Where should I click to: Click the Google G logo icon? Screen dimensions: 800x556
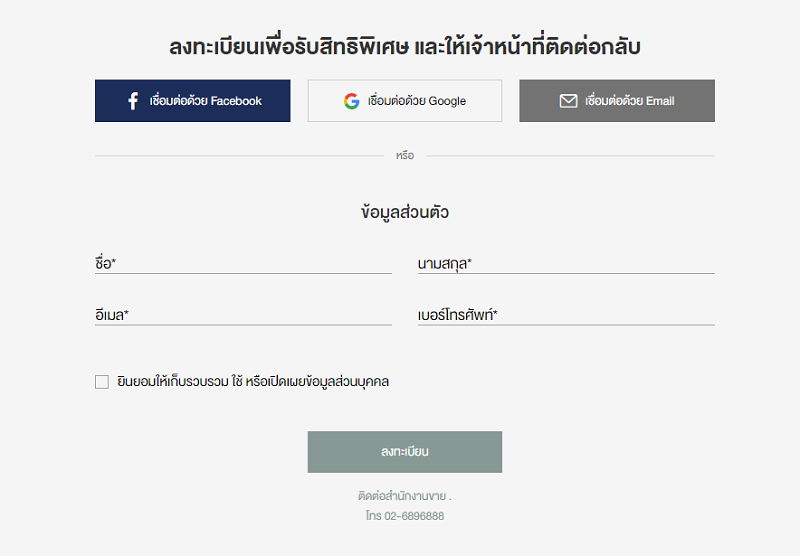(x=352, y=101)
